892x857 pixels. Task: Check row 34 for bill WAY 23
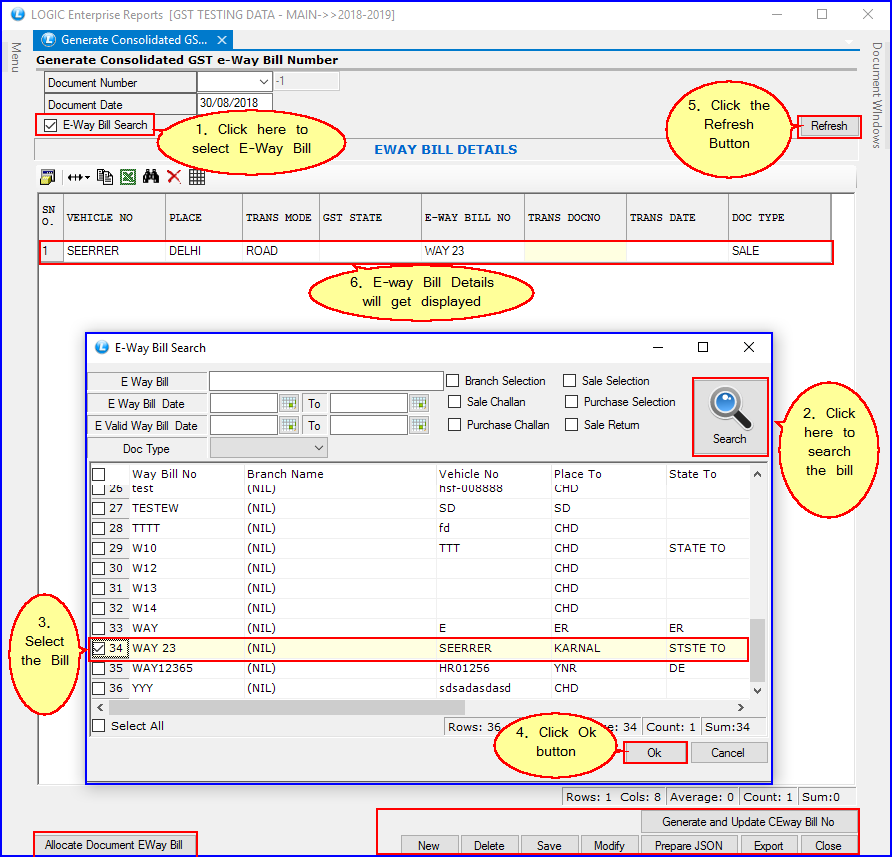[97, 648]
